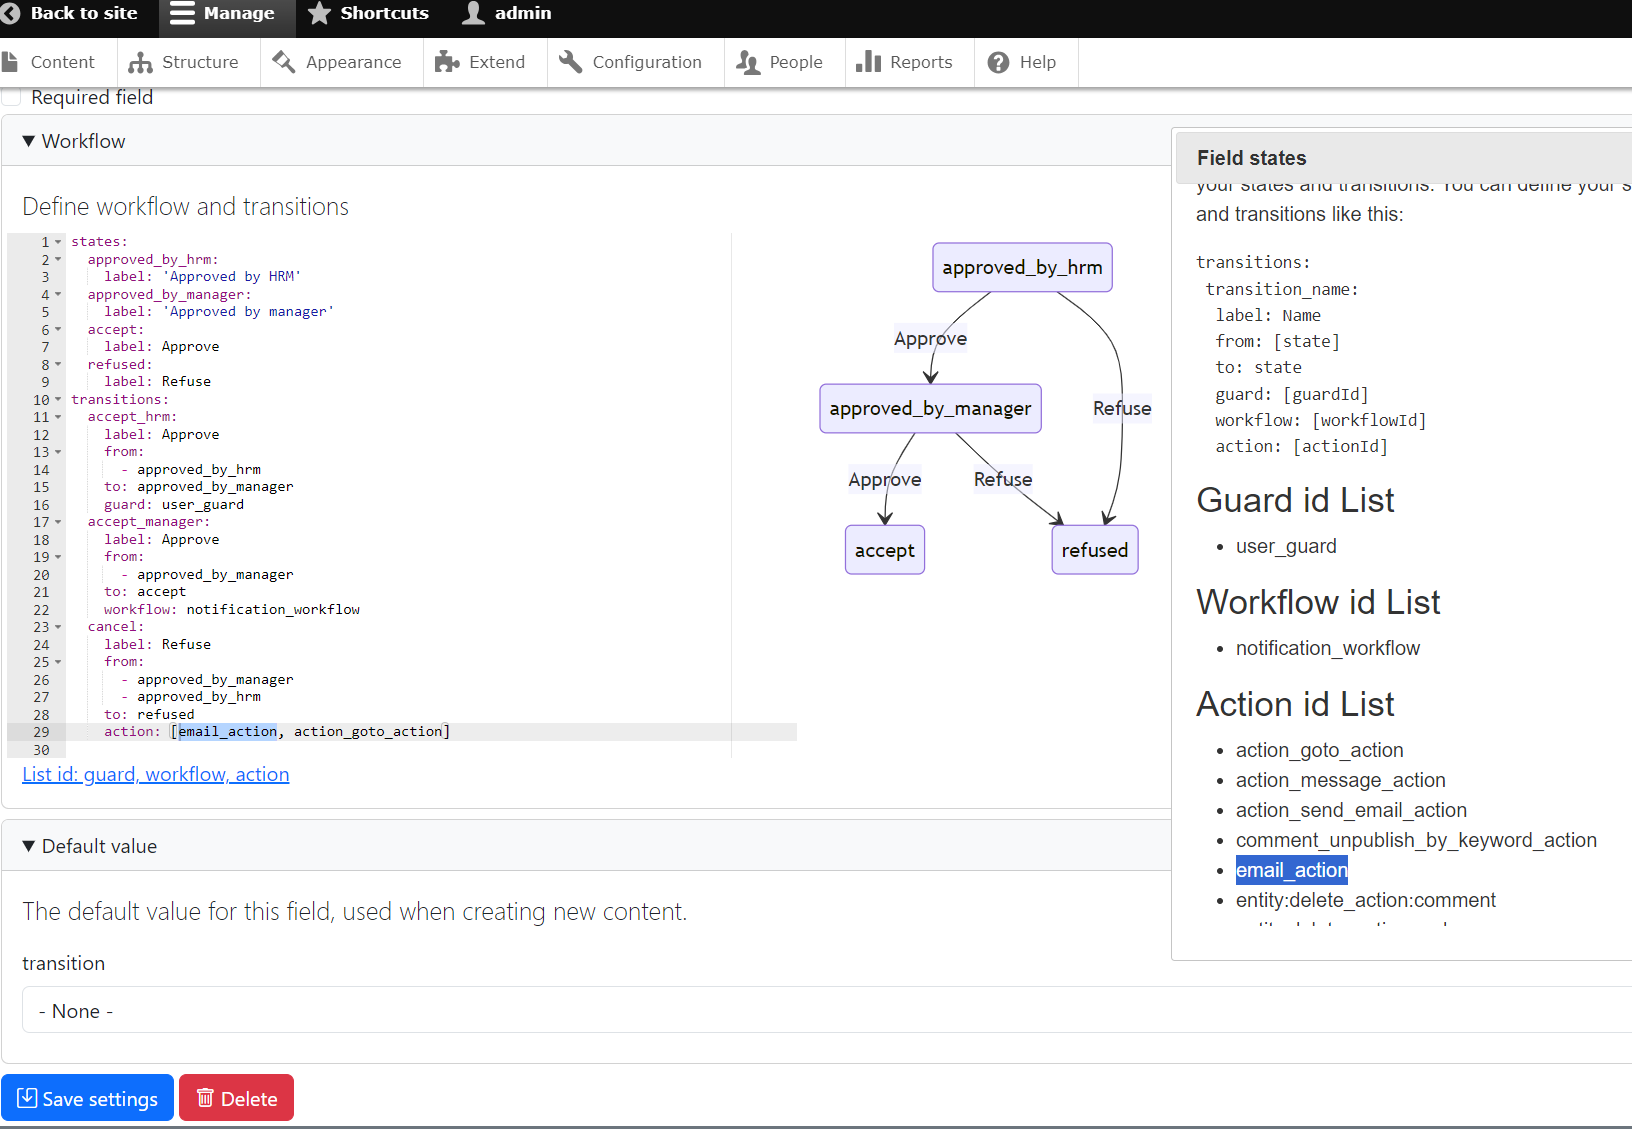
Task: Open the admin user account icon
Action: [470, 13]
